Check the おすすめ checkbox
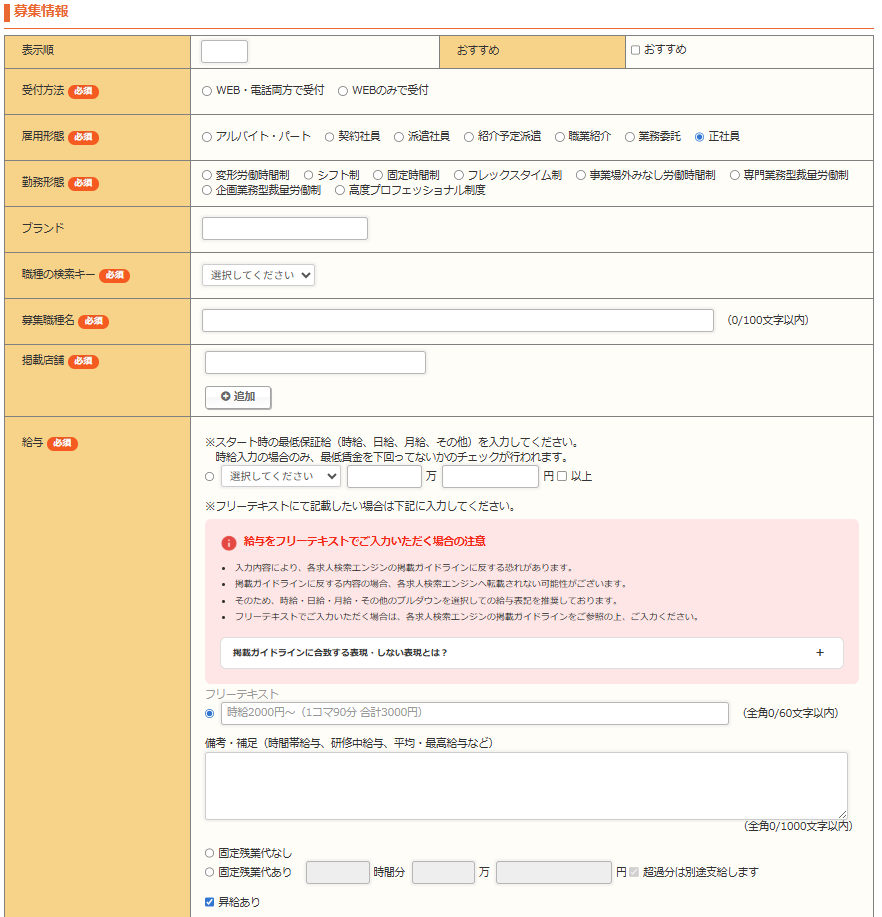This screenshot has width=882, height=917. point(636,50)
